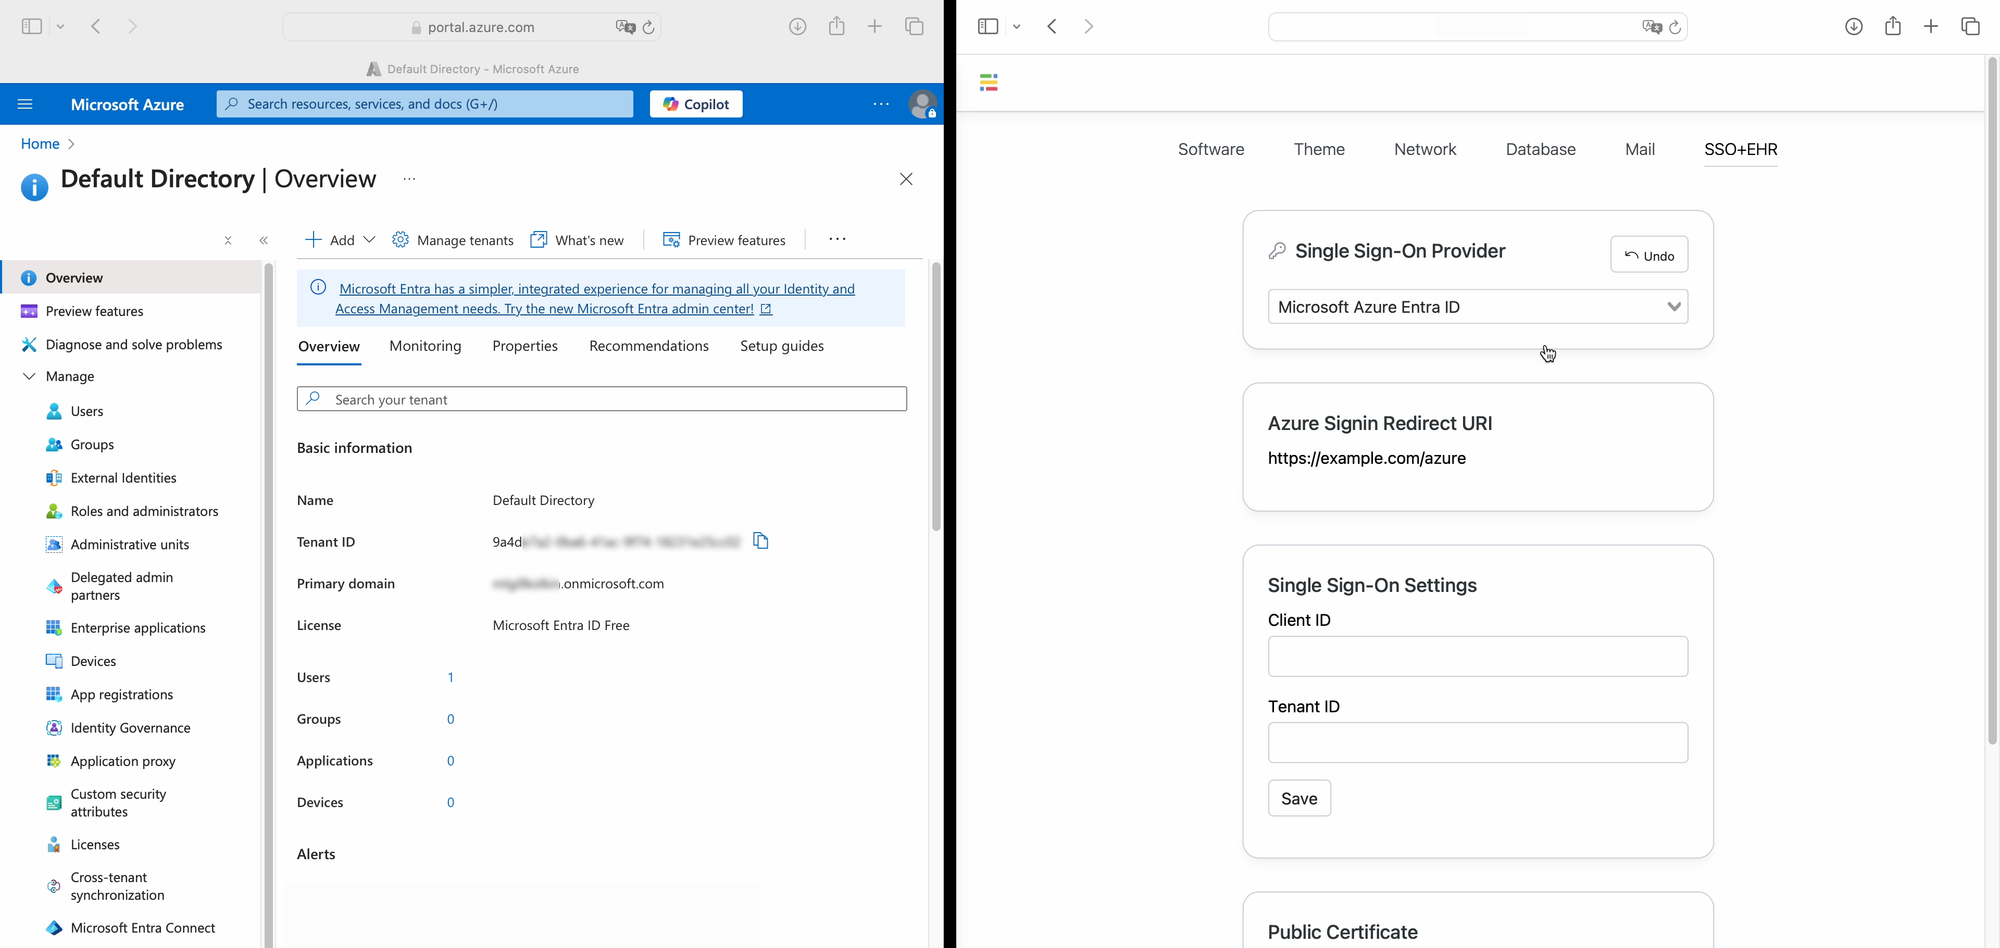Open Azure header more options ellipsis
2000x948 pixels.
(881, 104)
